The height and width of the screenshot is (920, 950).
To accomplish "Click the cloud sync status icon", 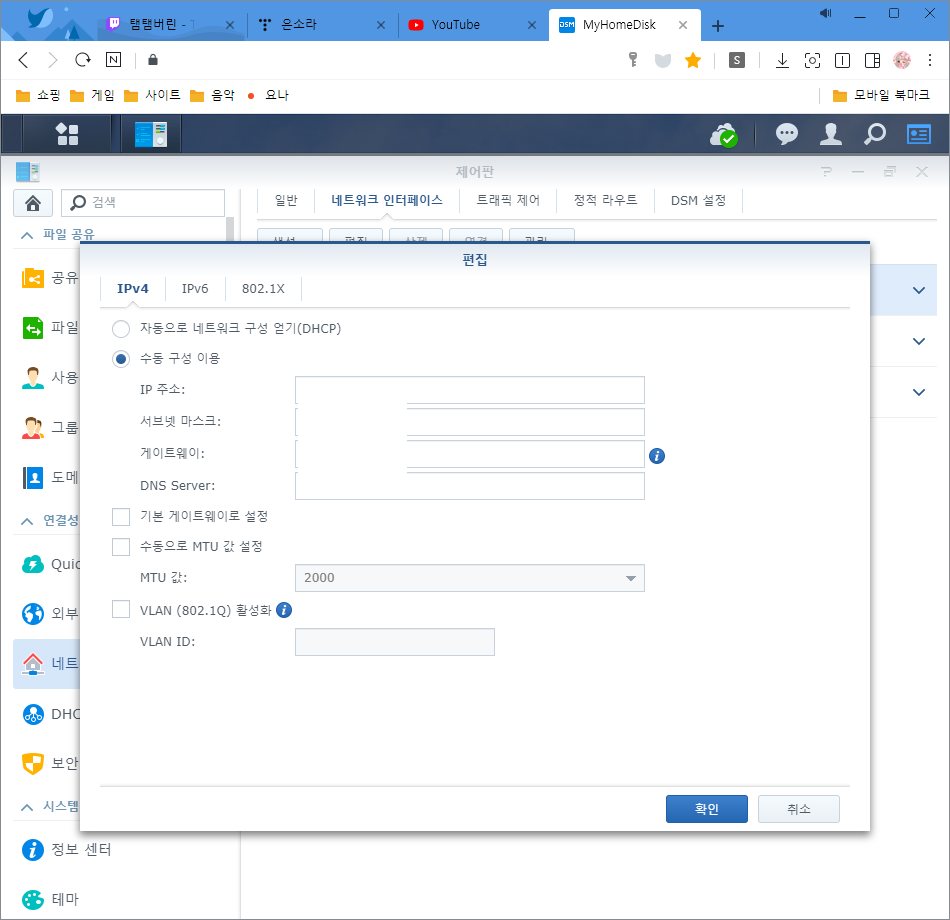I will click(722, 134).
